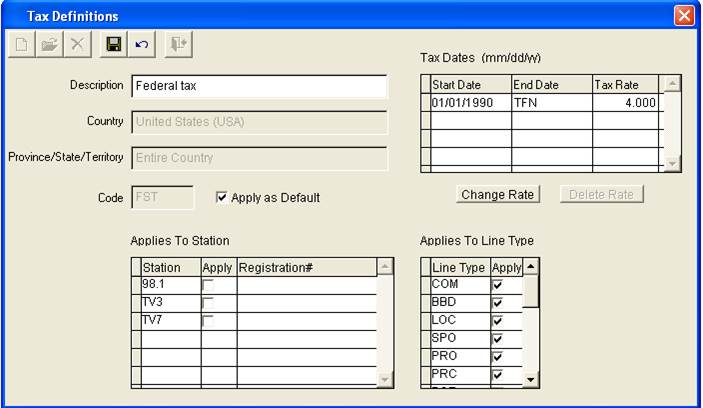Click the Open folder toolbar icon
This screenshot has width=703, height=408.
pos(49,45)
